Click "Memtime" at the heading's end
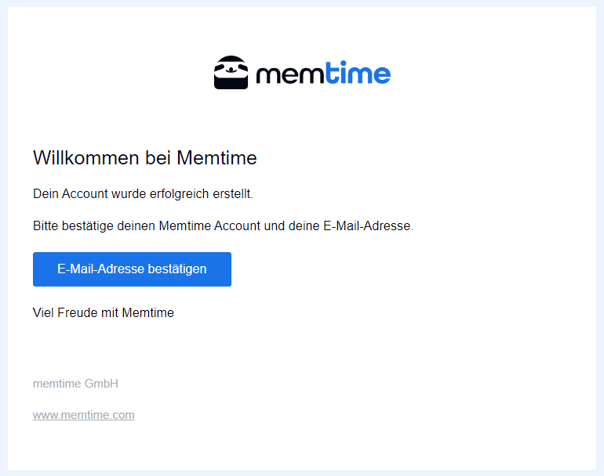 tap(217, 158)
